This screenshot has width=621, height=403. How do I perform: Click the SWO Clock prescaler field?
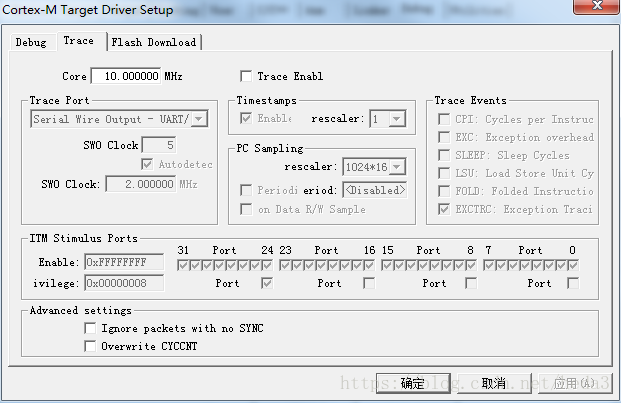coord(159,145)
